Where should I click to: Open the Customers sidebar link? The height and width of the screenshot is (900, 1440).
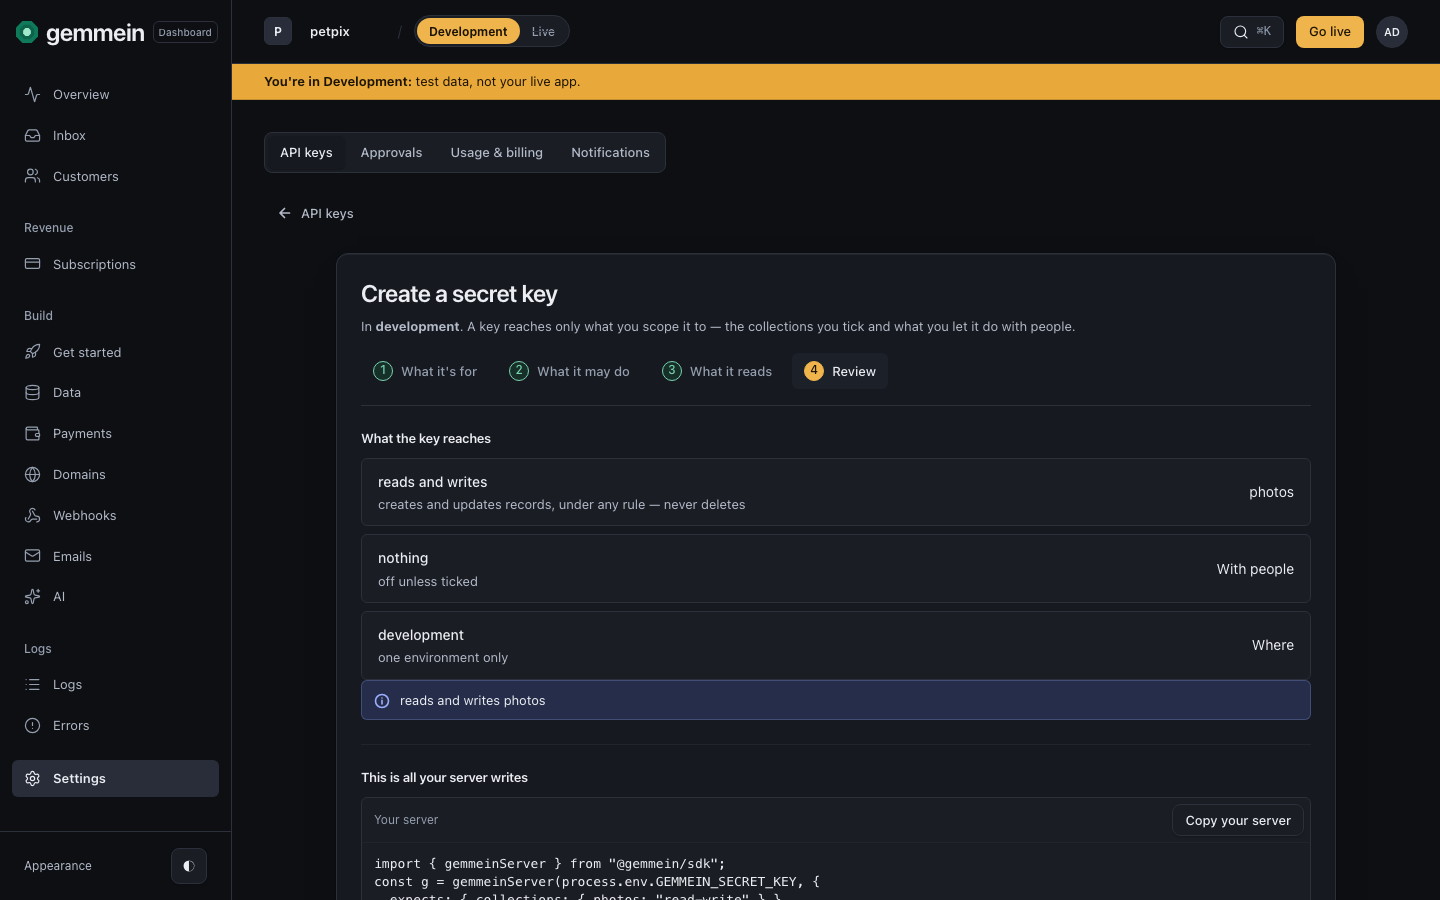115,176
